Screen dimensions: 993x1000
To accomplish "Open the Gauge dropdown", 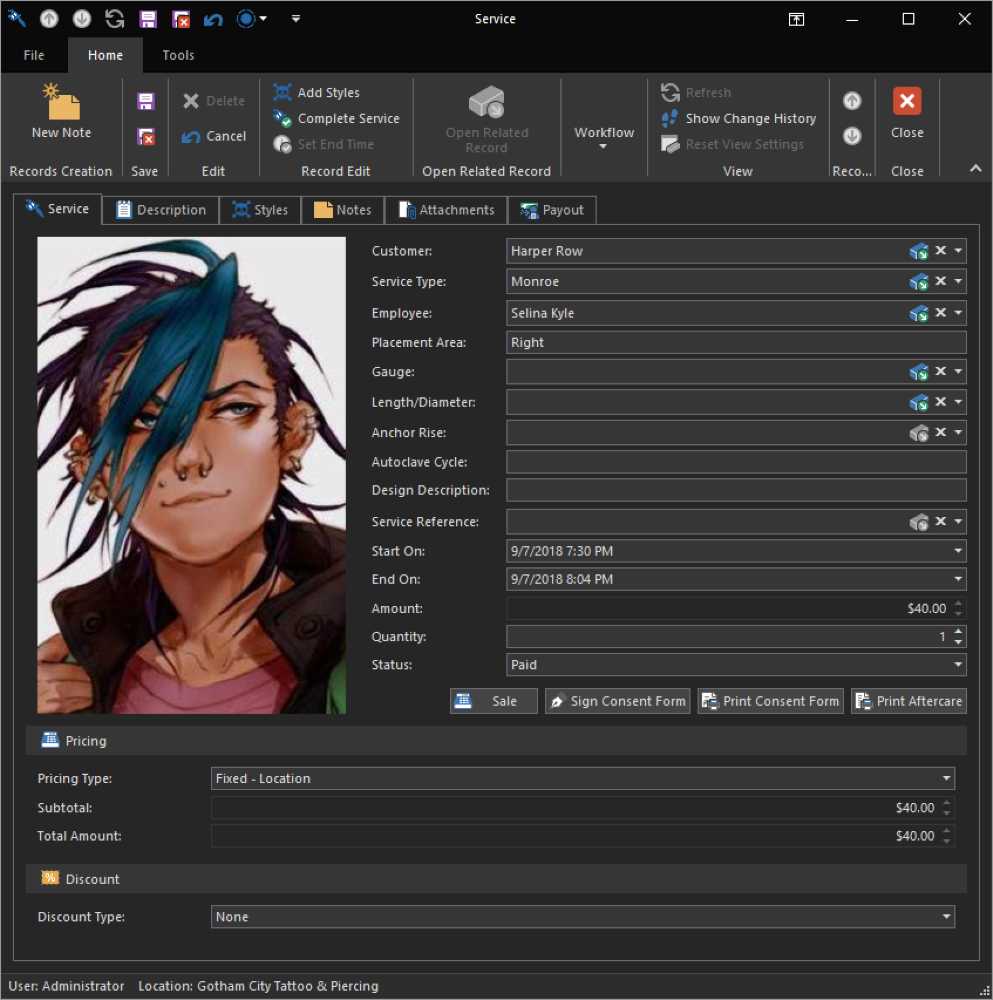I will (958, 371).
